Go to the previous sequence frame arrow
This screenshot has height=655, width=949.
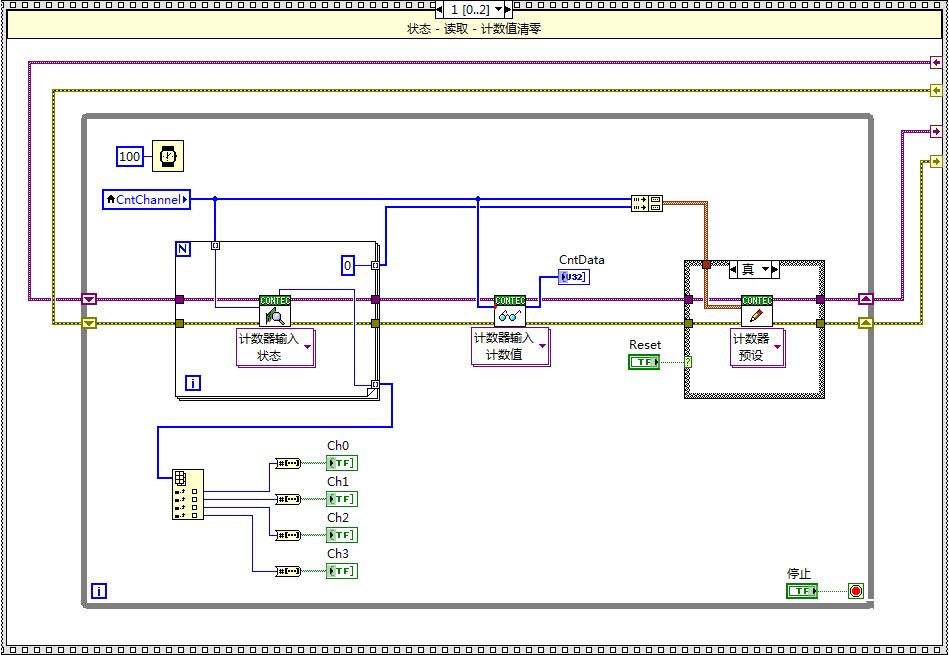point(440,9)
